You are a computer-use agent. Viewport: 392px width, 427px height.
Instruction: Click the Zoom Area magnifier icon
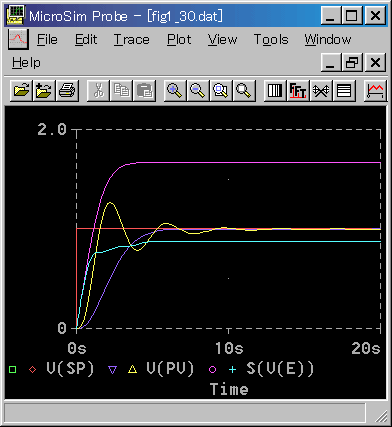[x=221, y=90]
